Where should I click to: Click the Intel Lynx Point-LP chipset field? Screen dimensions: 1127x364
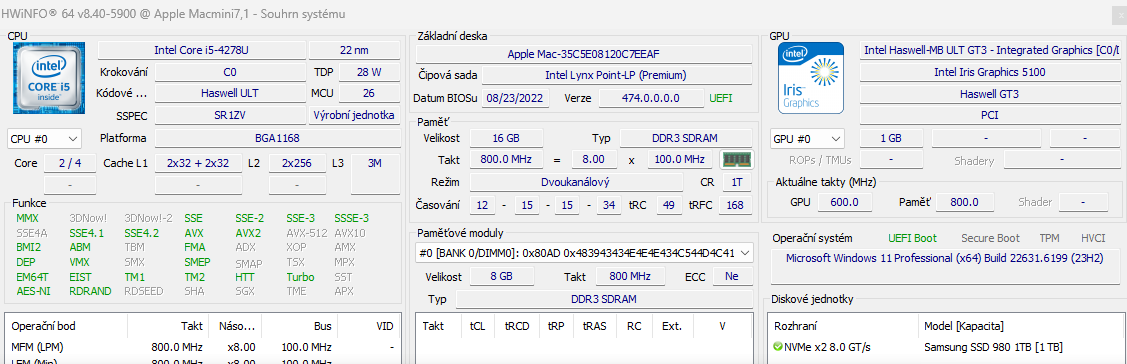point(616,75)
